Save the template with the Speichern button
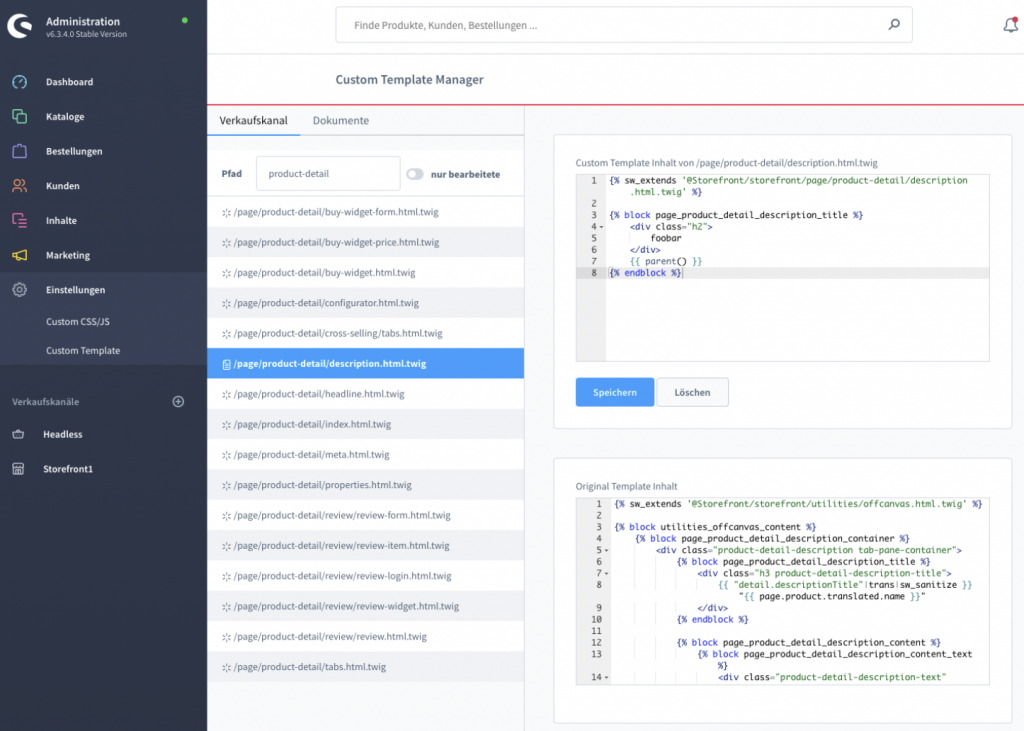The image size is (1024, 731). (x=614, y=392)
